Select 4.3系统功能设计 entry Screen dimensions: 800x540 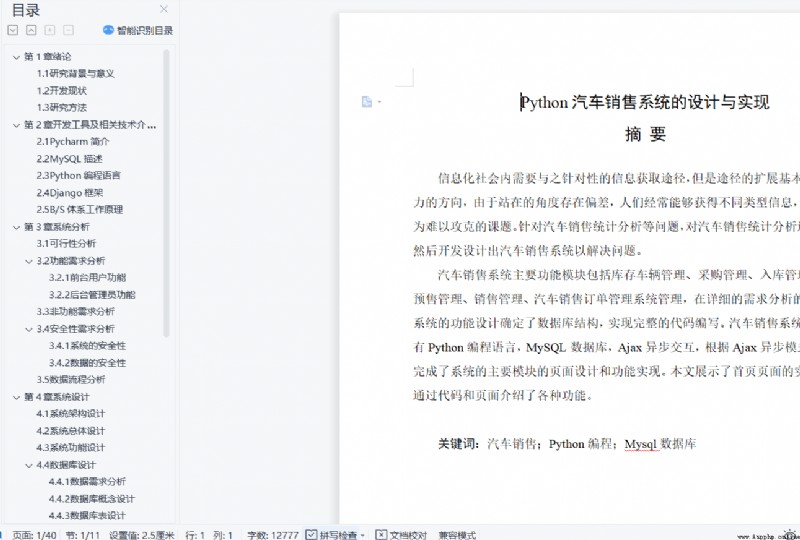click(71, 448)
